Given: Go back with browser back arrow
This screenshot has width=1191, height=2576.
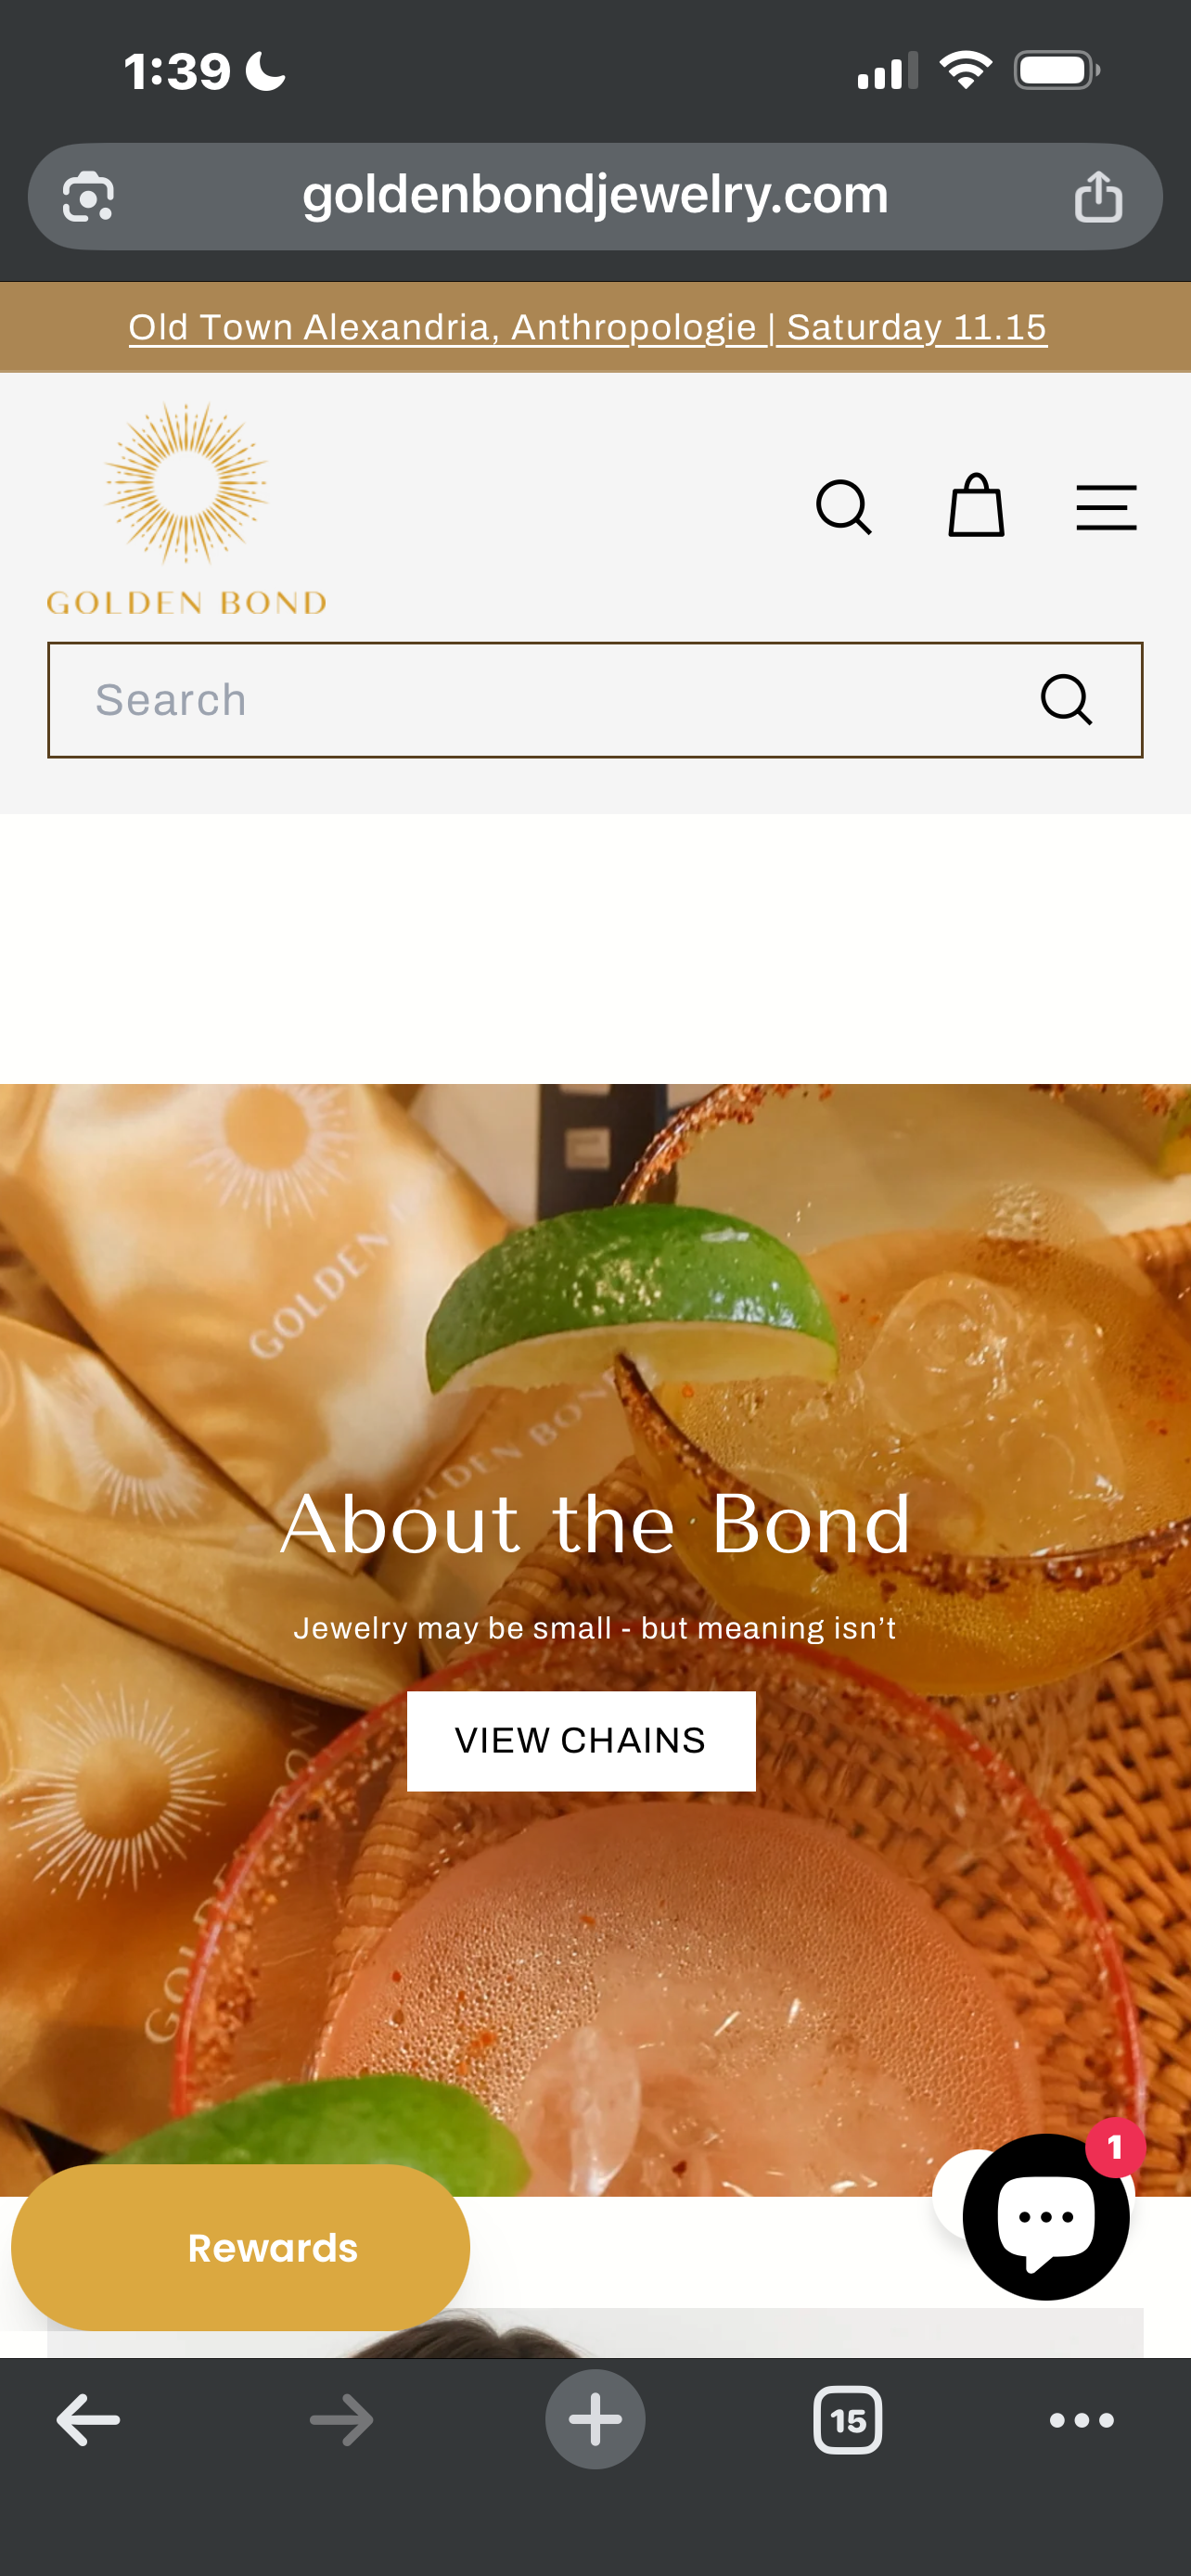Looking at the screenshot, I should tap(88, 2420).
